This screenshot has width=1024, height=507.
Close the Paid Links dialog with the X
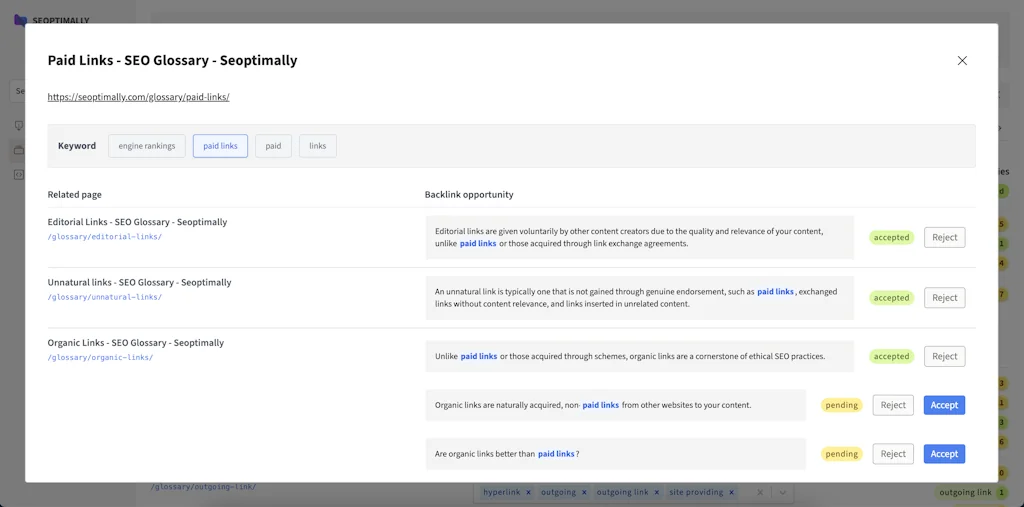point(962,61)
